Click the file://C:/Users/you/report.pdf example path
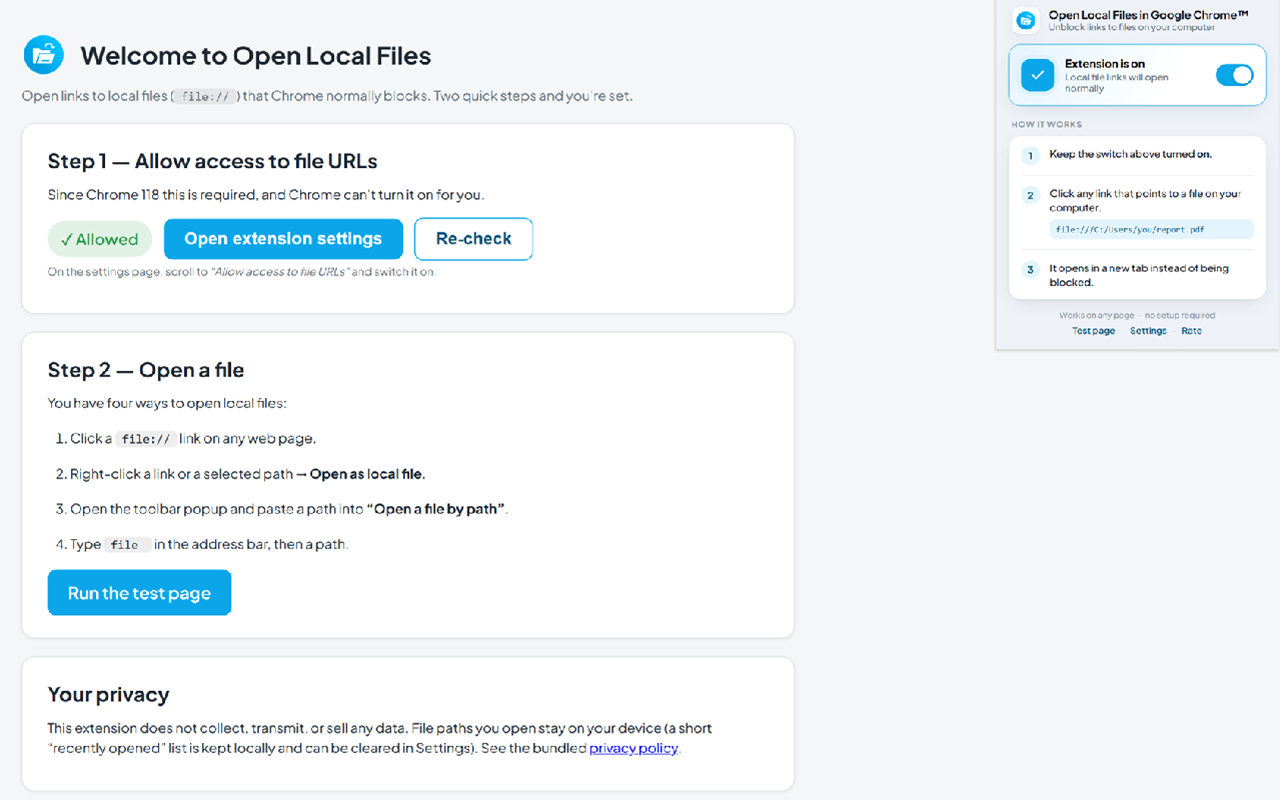 point(1151,229)
